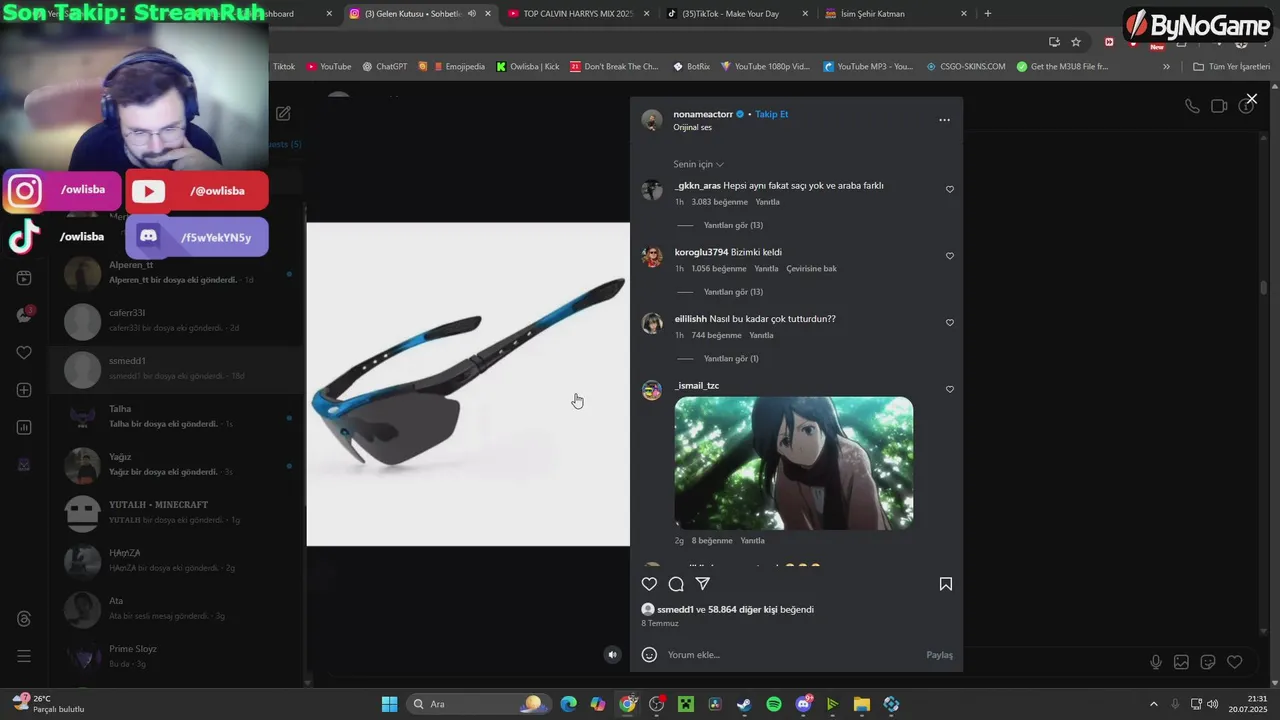Click the comment bubble icon under post
Viewport: 1280px width, 720px height.
pos(676,584)
